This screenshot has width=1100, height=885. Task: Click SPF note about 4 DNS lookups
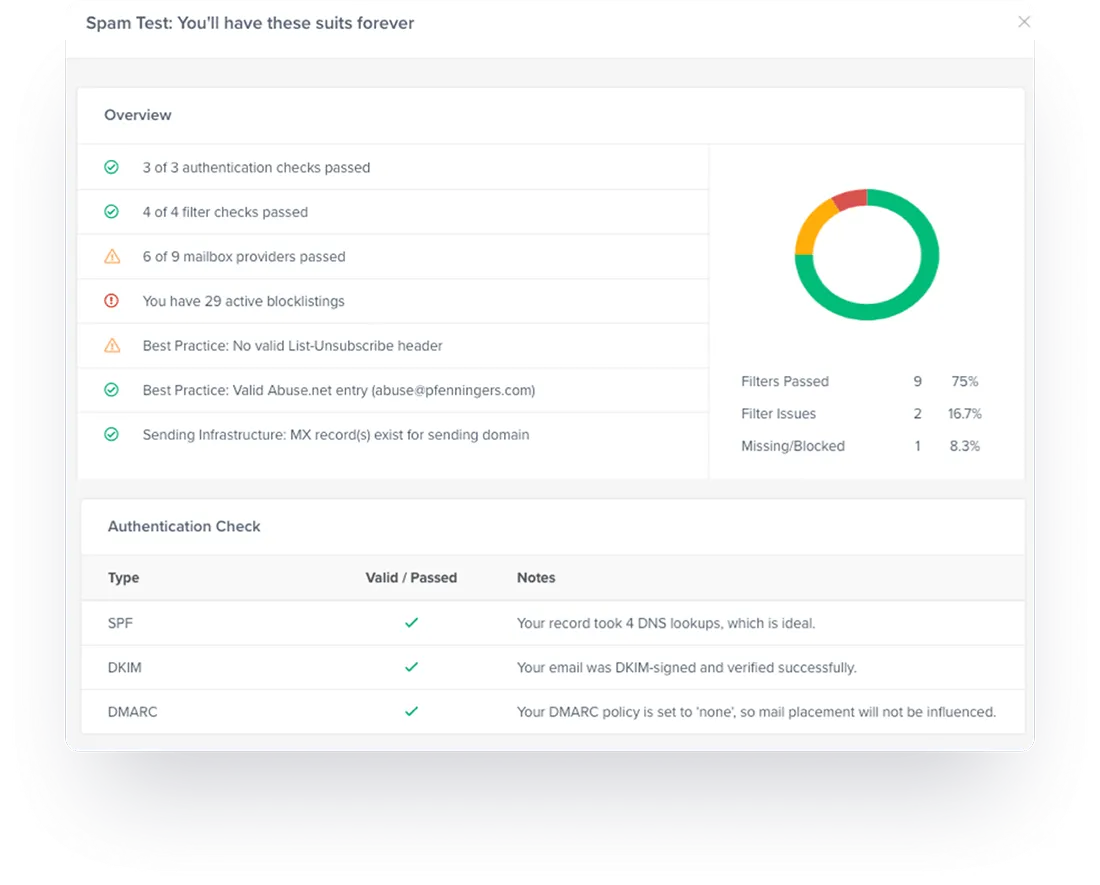point(666,623)
